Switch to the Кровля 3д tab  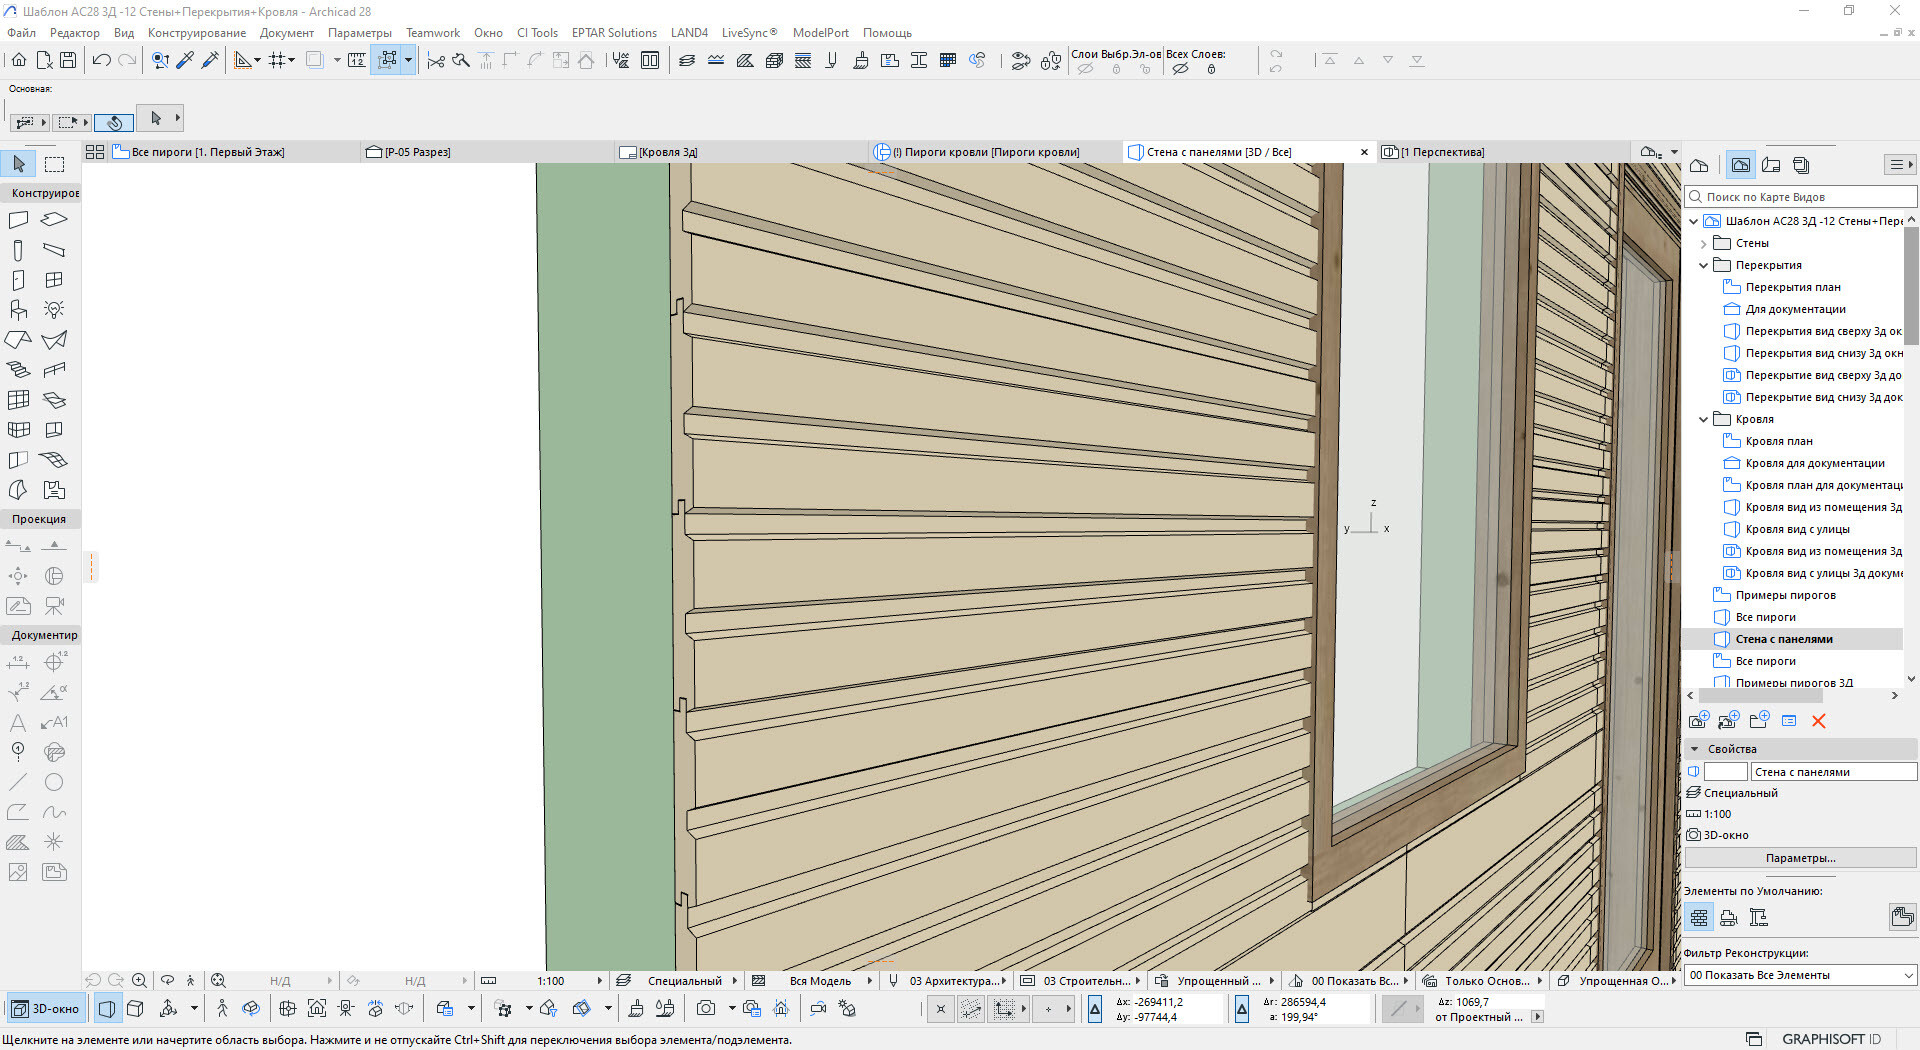click(x=668, y=152)
